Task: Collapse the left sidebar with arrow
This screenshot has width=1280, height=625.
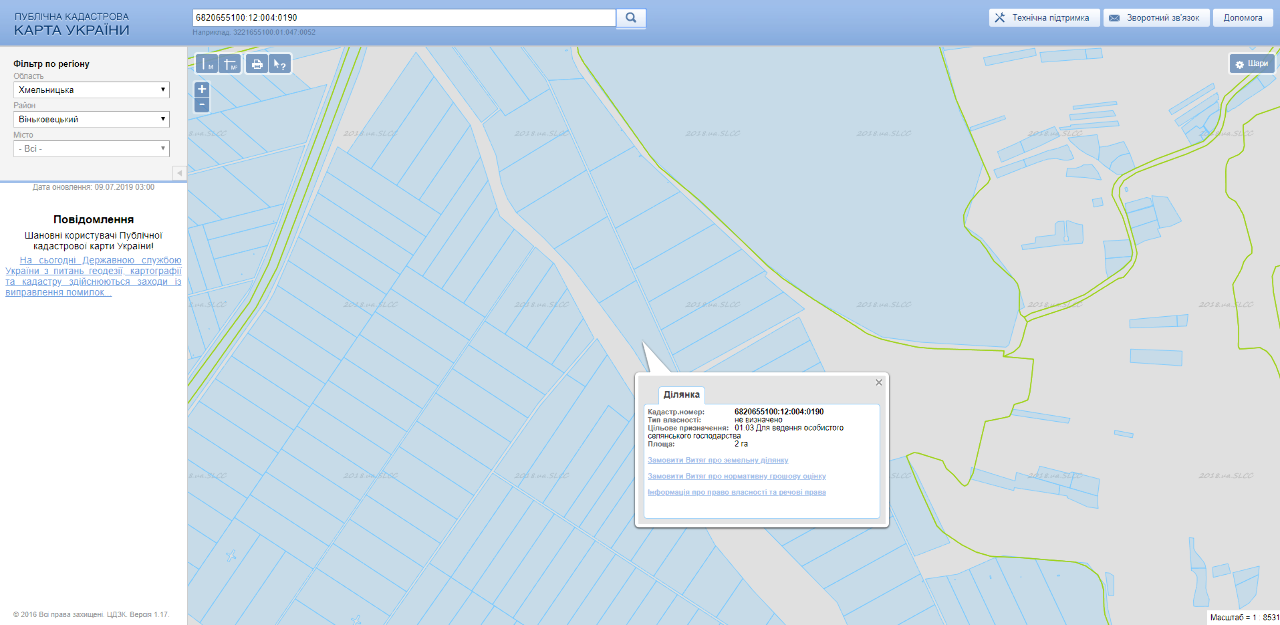Action: (x=180, y=173)
